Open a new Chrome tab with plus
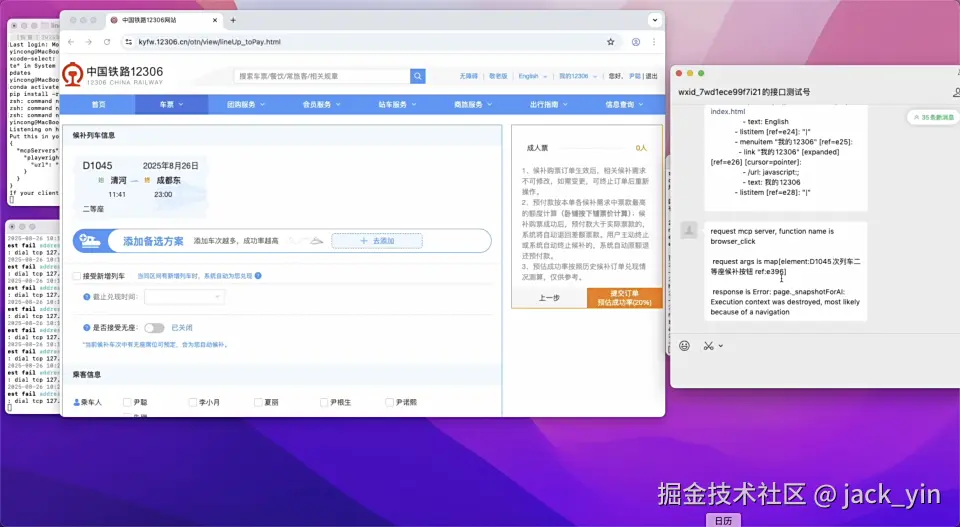The height and width of the screenshot is (527, 960). tap(233, 20)
